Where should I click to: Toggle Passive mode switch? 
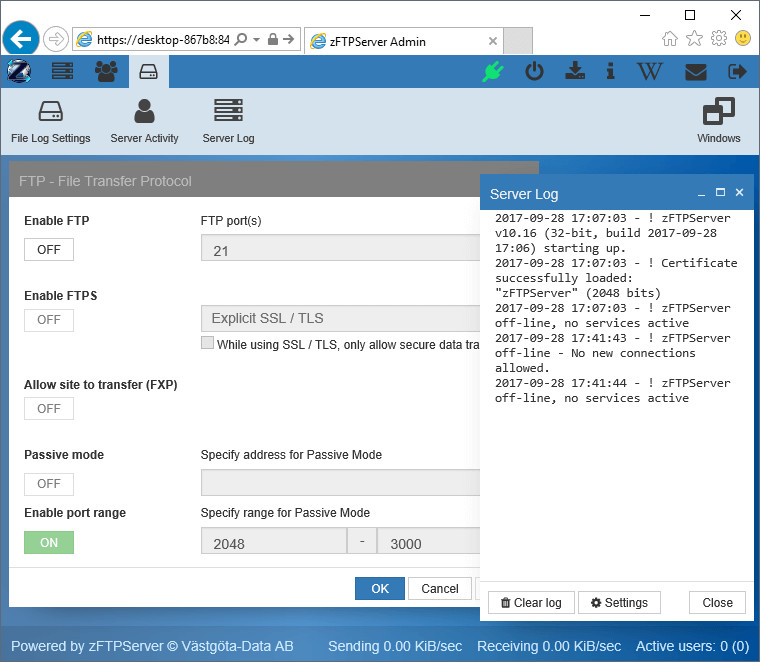tap(49, 484)
